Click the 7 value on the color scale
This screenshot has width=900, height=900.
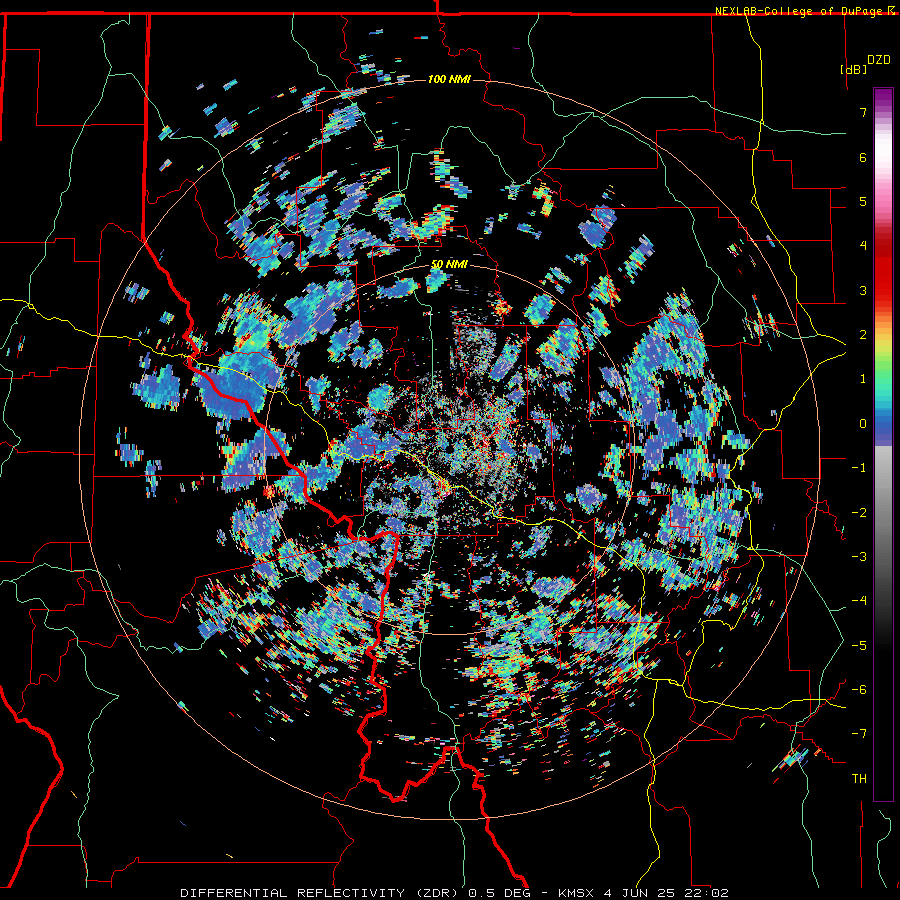863,112
